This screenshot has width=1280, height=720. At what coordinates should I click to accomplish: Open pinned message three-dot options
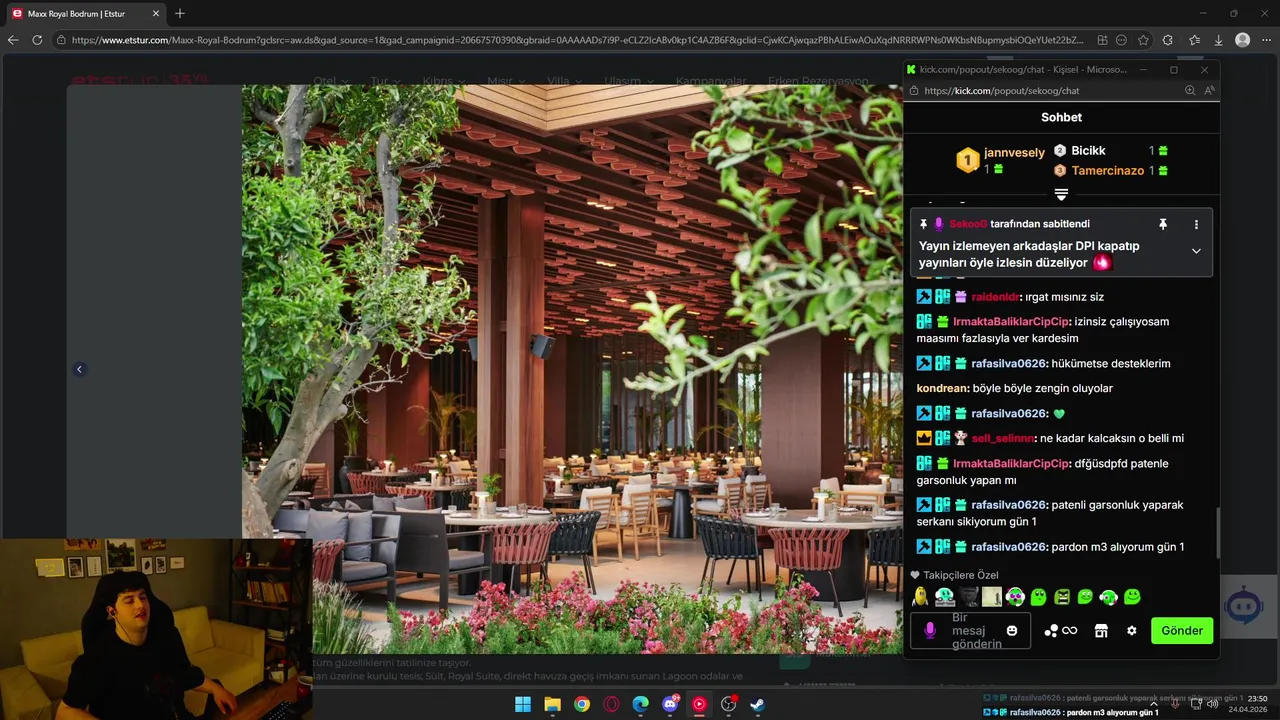pos(1196,224)
